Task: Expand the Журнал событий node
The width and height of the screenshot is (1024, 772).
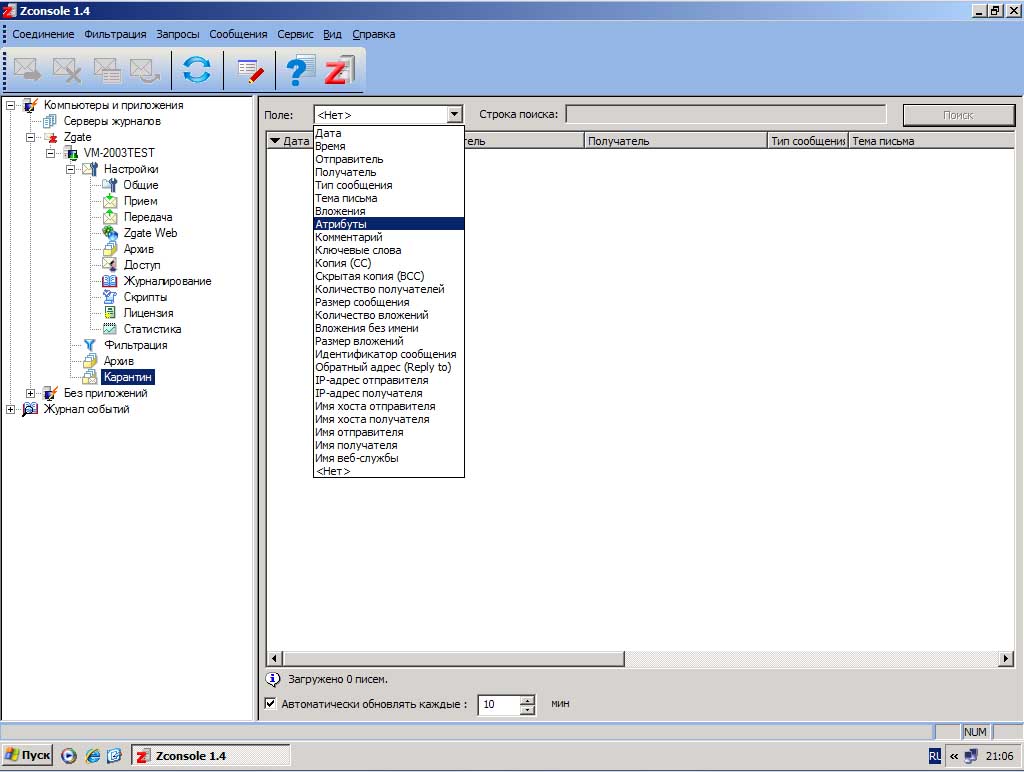Action: pyautogui.click(x=10, y=409)
